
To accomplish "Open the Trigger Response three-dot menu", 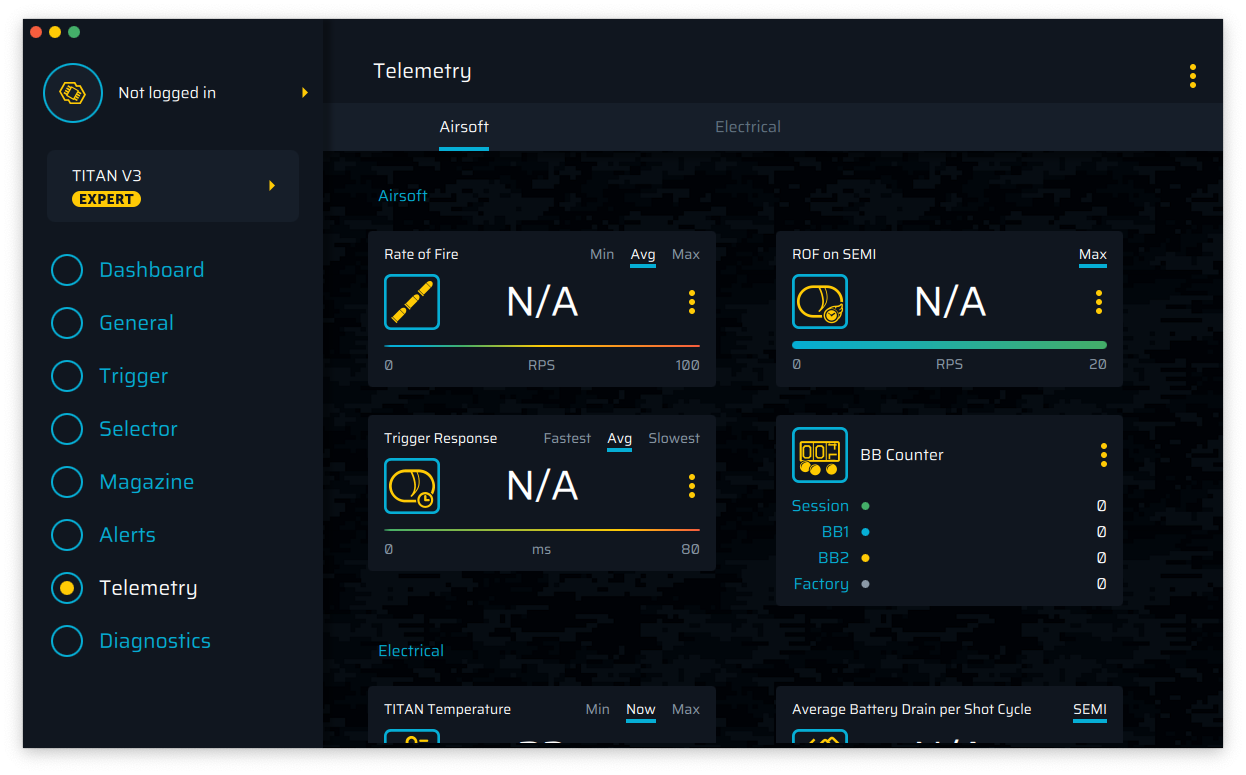I will (x=691, y=486).
